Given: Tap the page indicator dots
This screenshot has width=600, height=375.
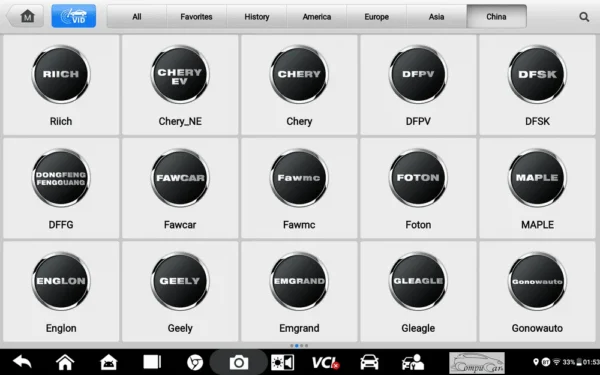Looking at the screenshot, I should point(299,346).
